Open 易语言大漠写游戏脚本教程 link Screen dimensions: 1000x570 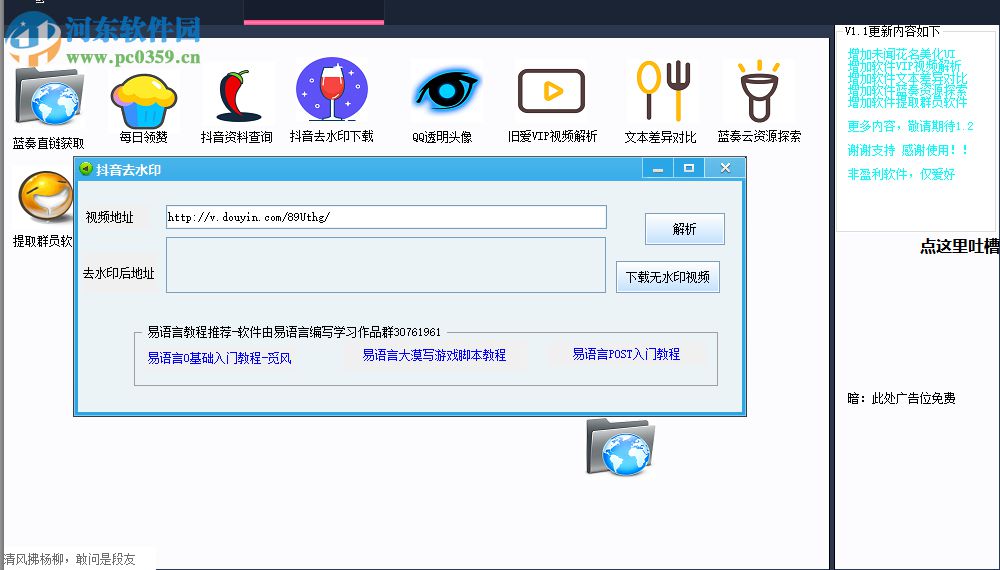(x=434, y=355)
